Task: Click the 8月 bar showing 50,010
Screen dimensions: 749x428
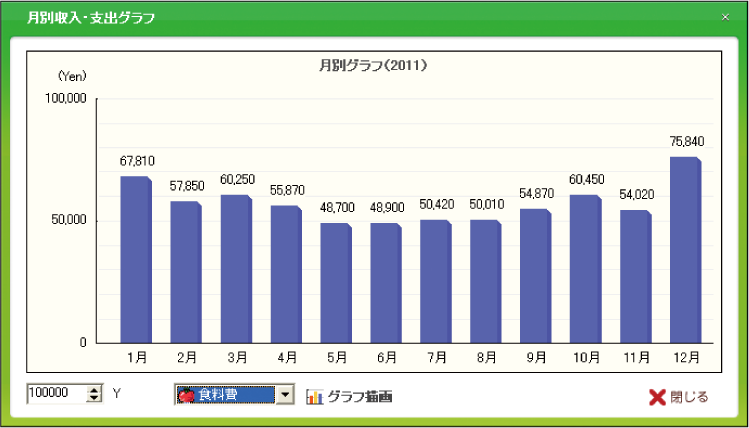Action: (x=485, y=281)
